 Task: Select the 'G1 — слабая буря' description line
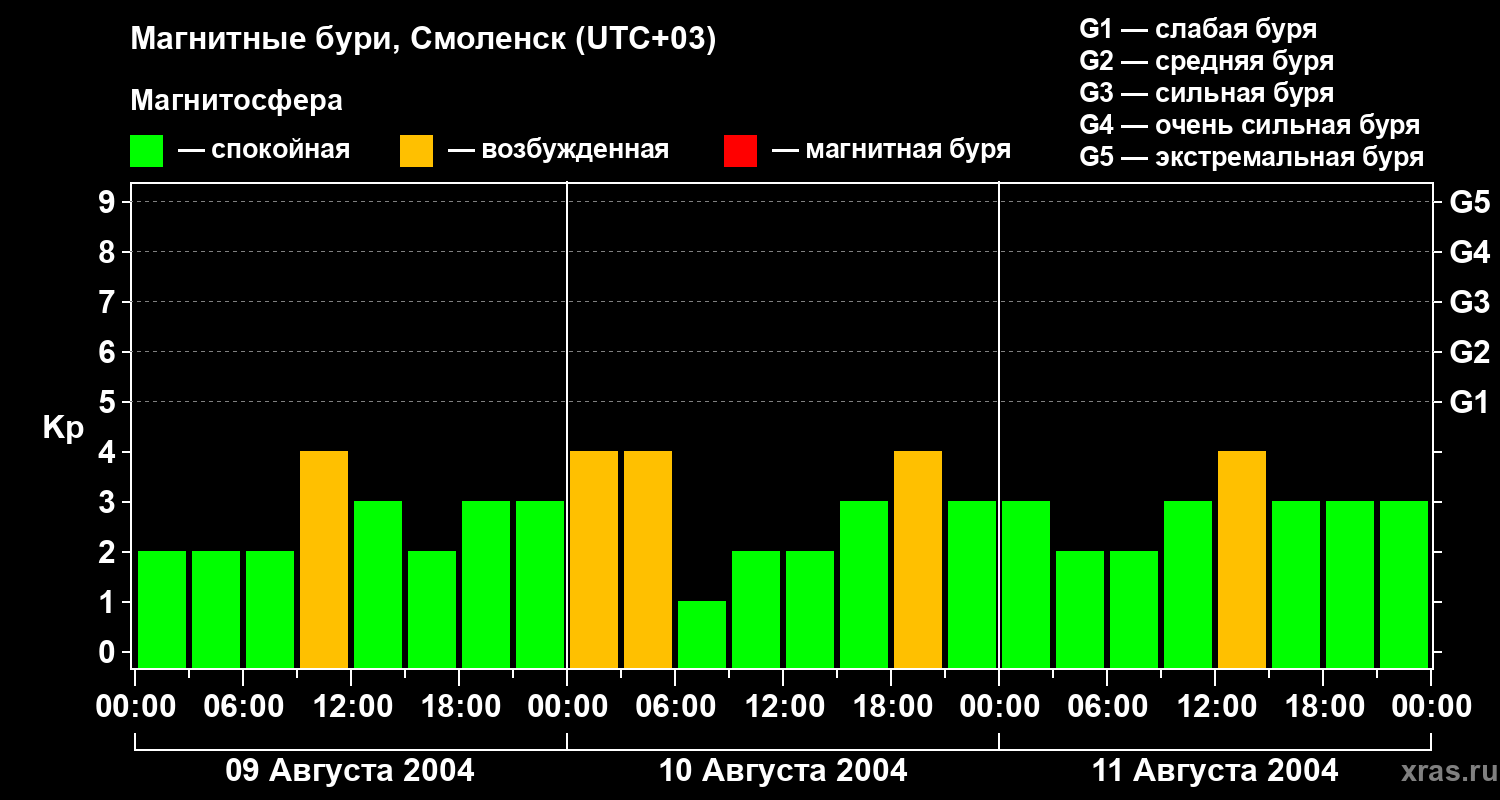click(x=1198, y=29)
